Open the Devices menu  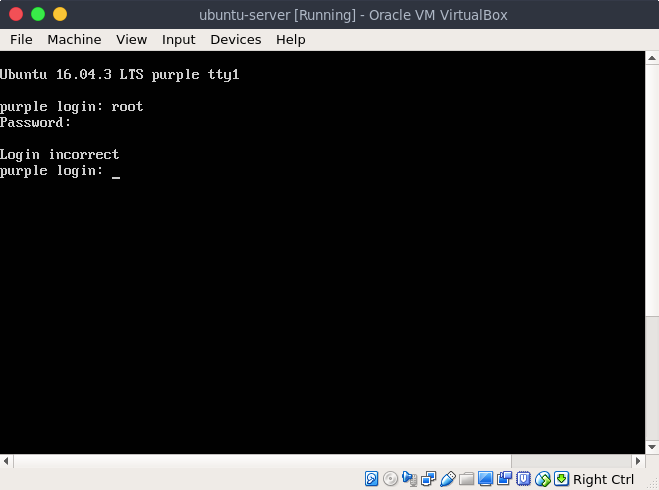[236, 40]
